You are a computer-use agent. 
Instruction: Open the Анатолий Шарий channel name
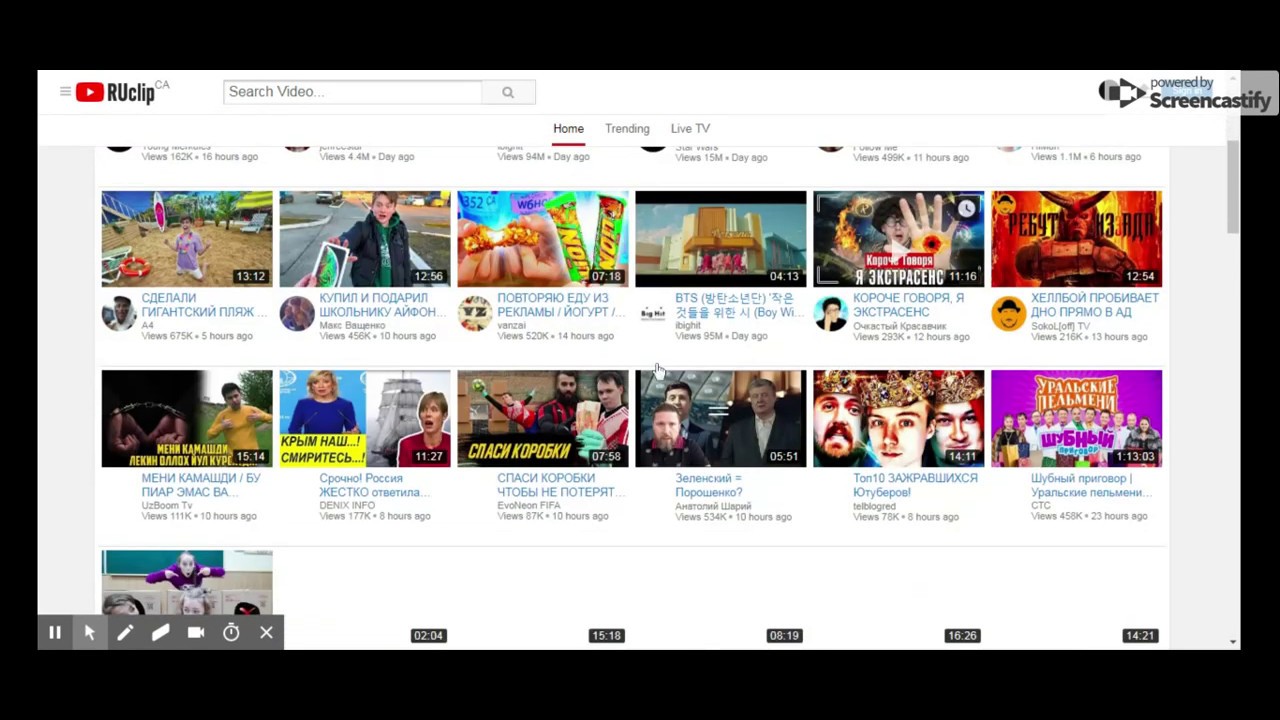point(713,506)
